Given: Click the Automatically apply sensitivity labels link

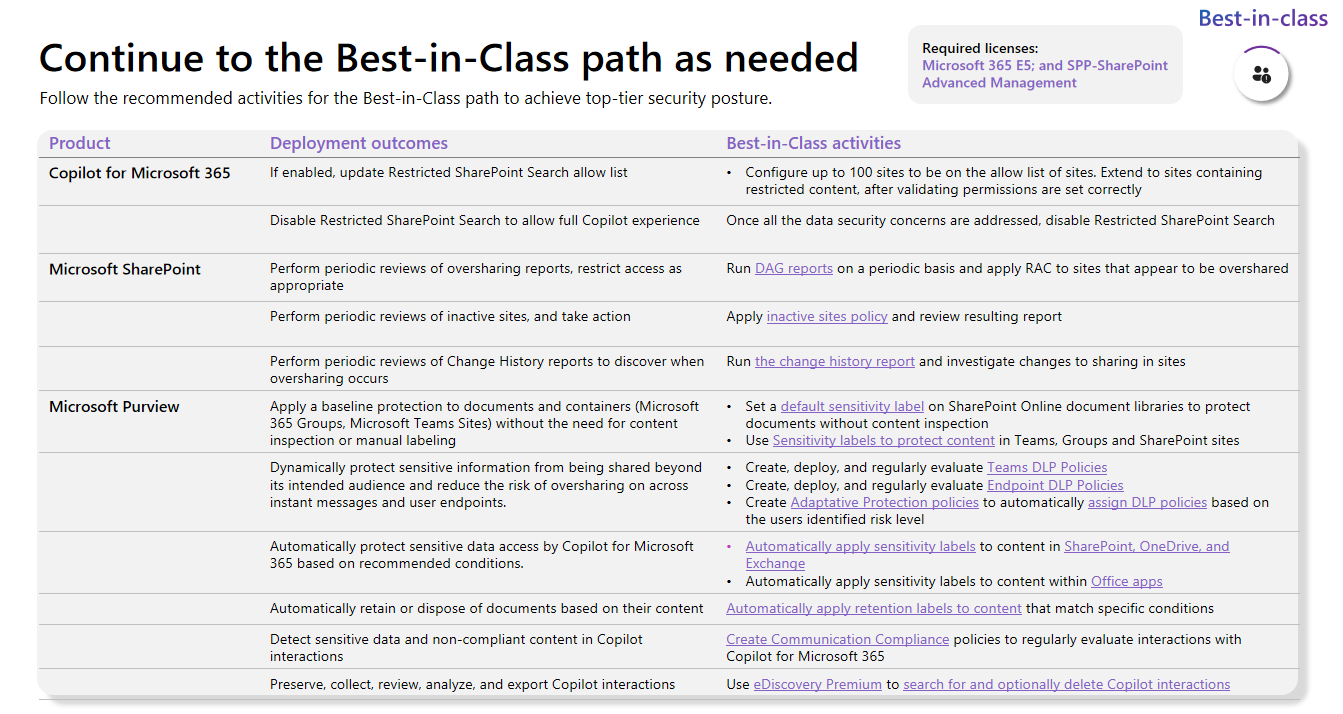Looking at the screenshot, I should [861, 546].
